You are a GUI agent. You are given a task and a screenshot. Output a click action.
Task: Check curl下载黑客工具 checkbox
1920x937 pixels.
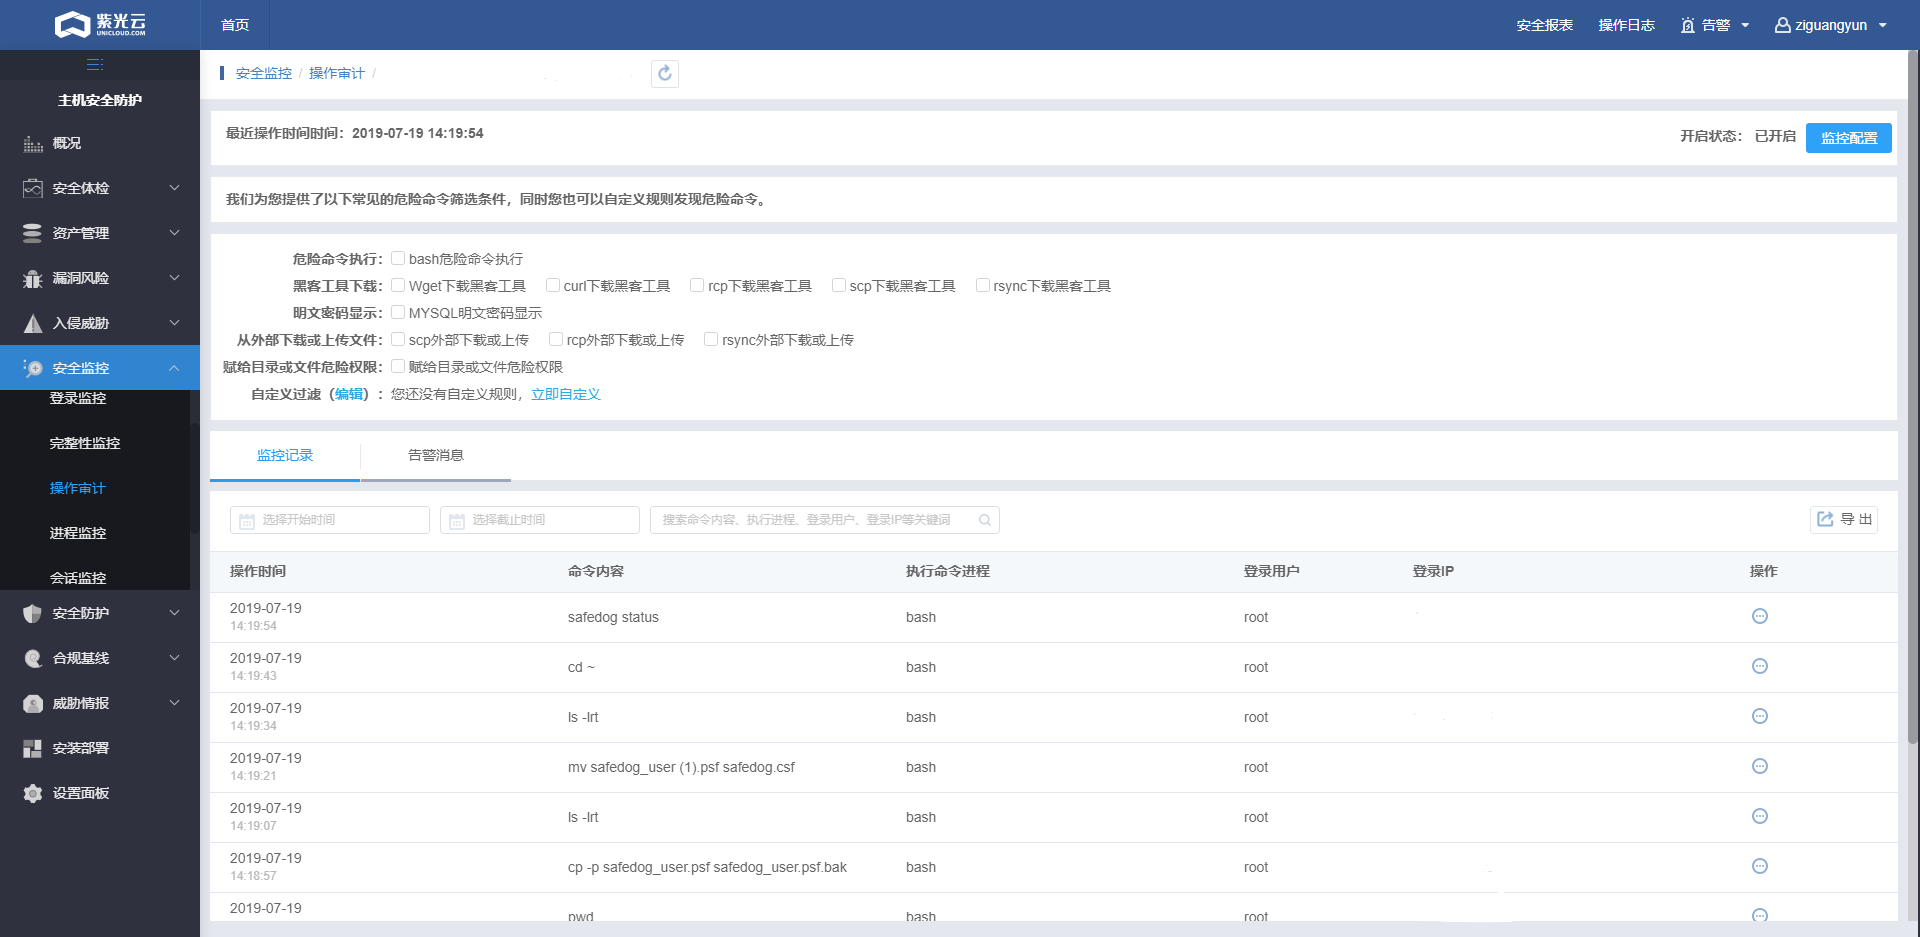[x=553, y=285]
